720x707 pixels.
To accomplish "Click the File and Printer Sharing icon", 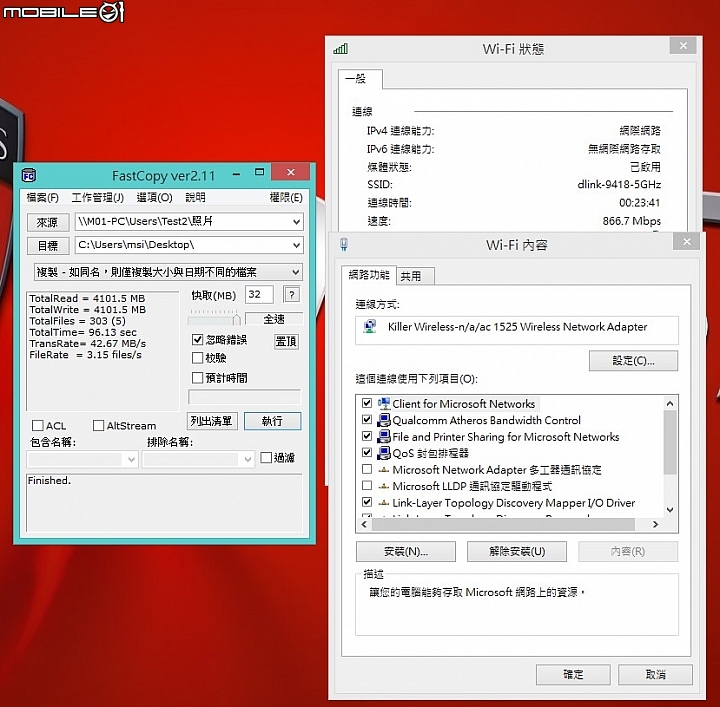I will pos(383,437).
